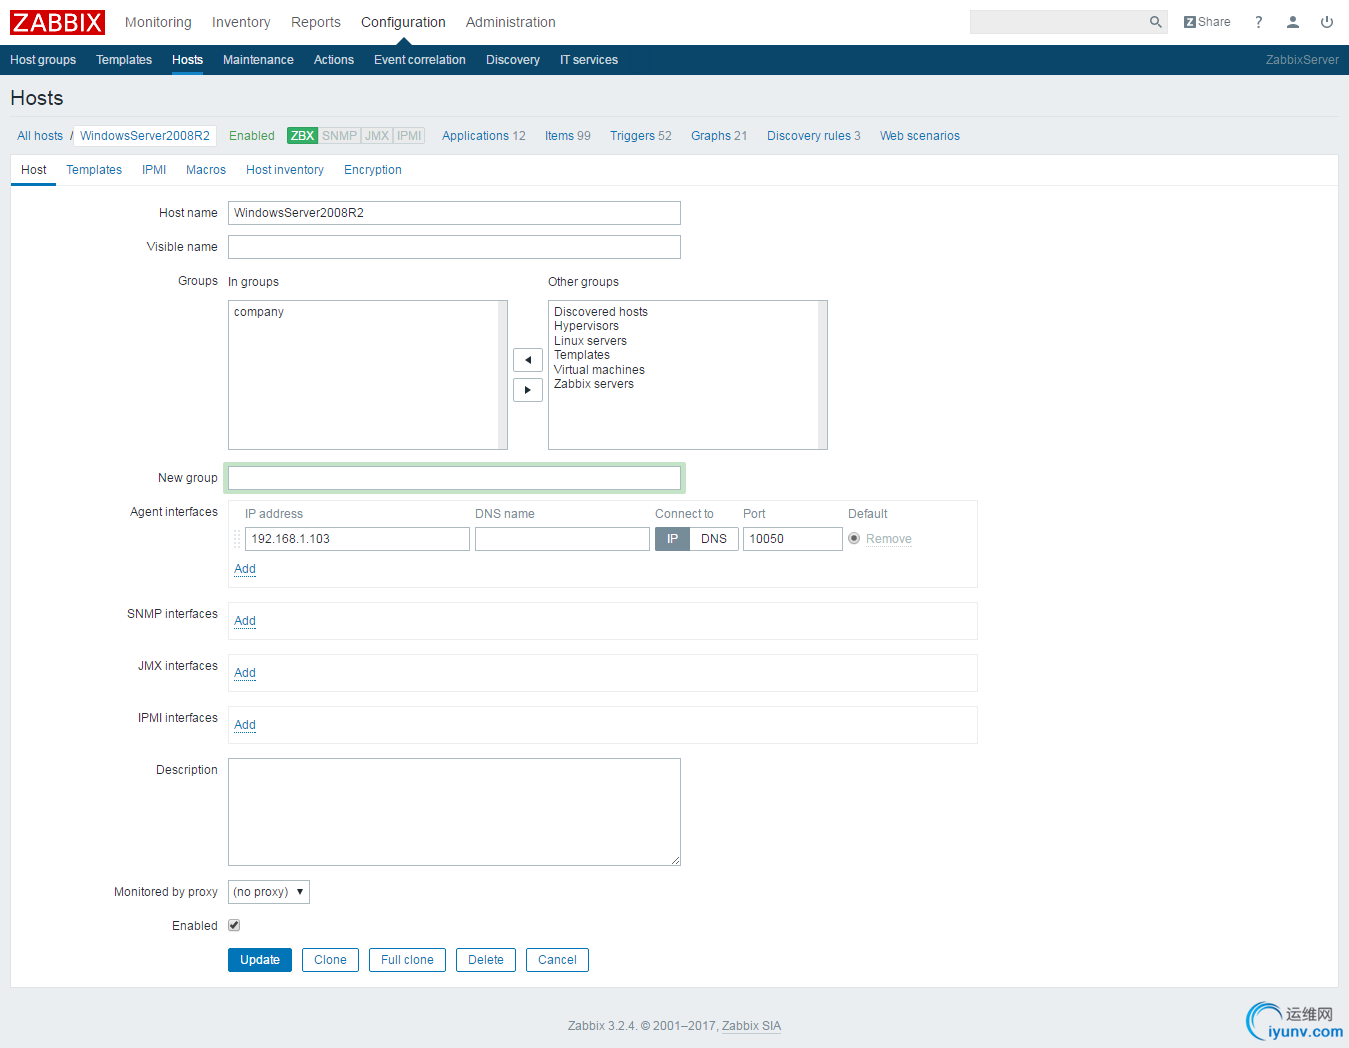The image size is (1349, 1048).
Task: Add a new JMX interface
Action: point(245,673)
